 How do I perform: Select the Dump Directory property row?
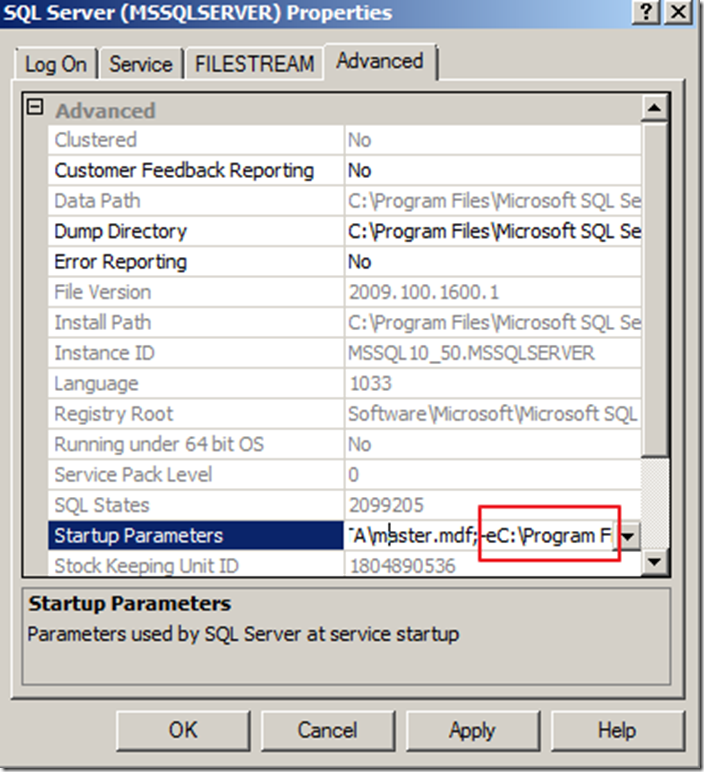[345, 231]
